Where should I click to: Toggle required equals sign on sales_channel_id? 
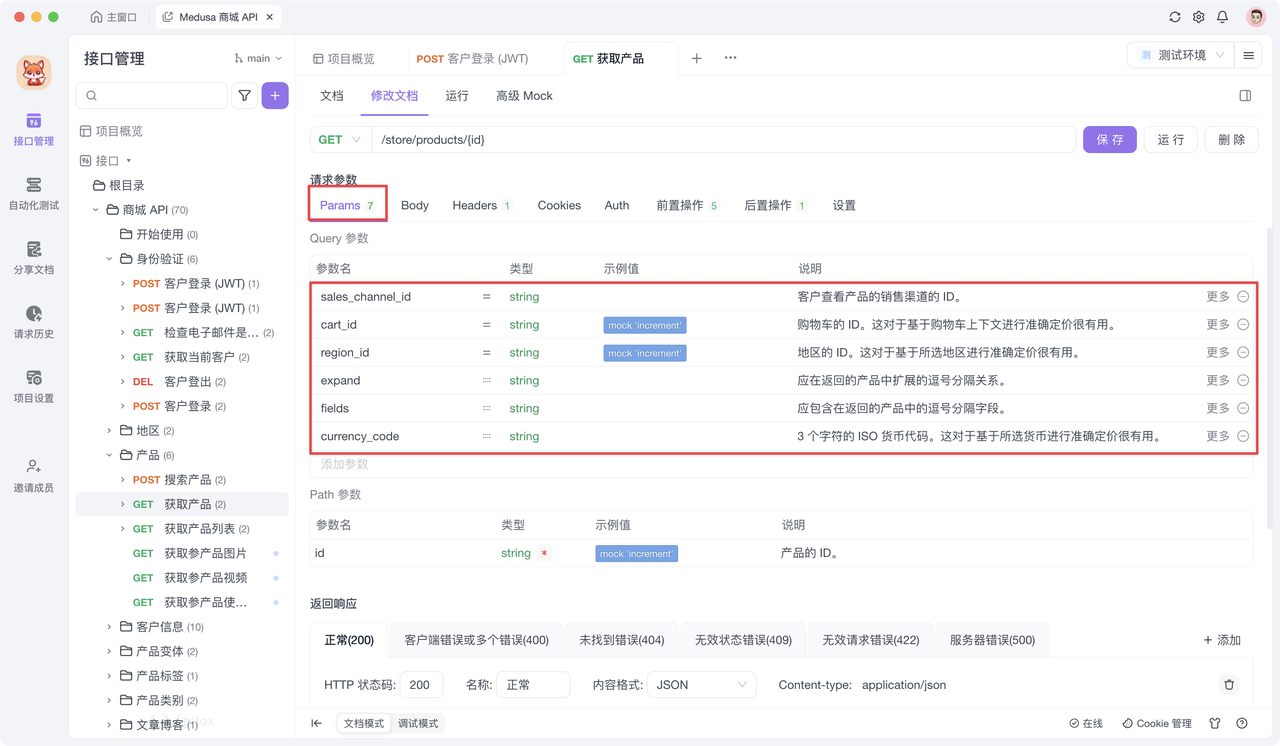point(487,297)
